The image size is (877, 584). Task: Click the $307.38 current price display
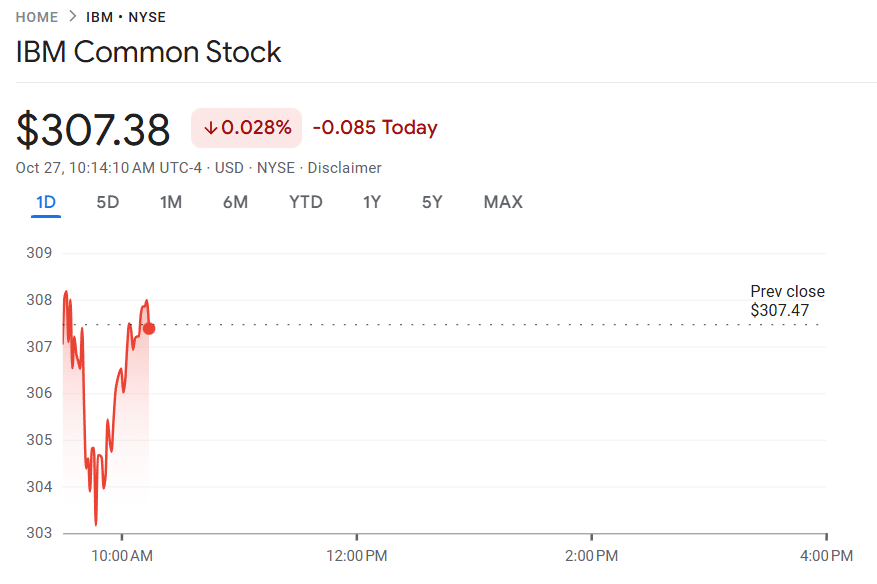pyautogui.click(x=93, y=128)
